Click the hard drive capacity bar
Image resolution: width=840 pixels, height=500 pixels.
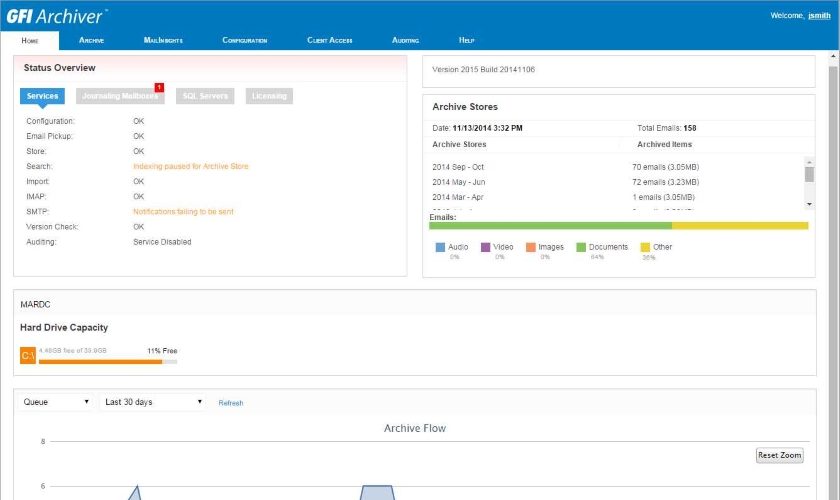[108, 362]
